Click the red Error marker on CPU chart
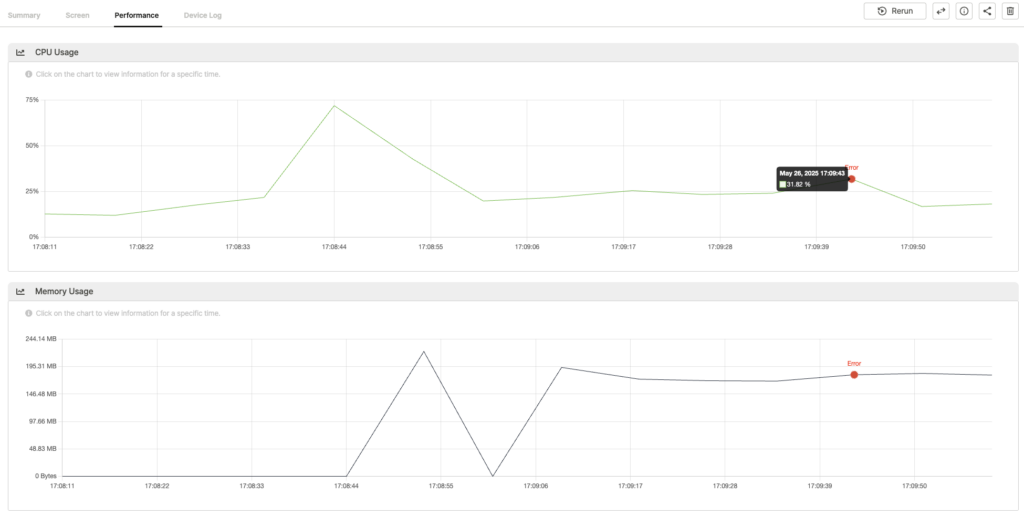1024x516 pixels. point(851,179)
